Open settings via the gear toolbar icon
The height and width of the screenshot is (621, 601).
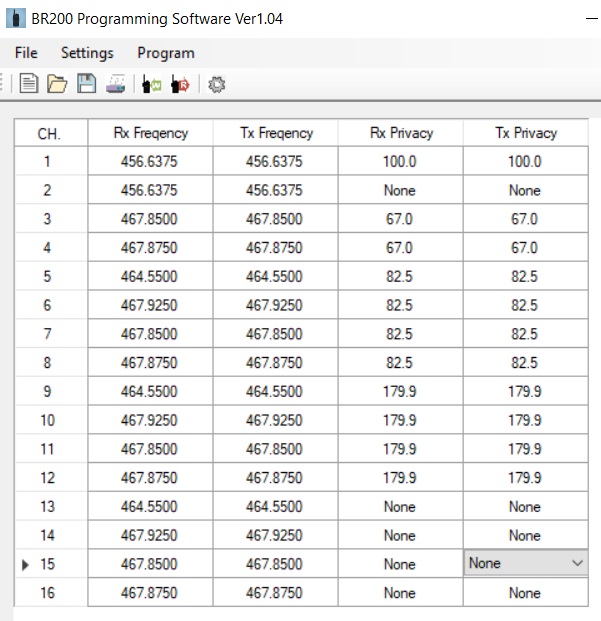click(217, 84)
